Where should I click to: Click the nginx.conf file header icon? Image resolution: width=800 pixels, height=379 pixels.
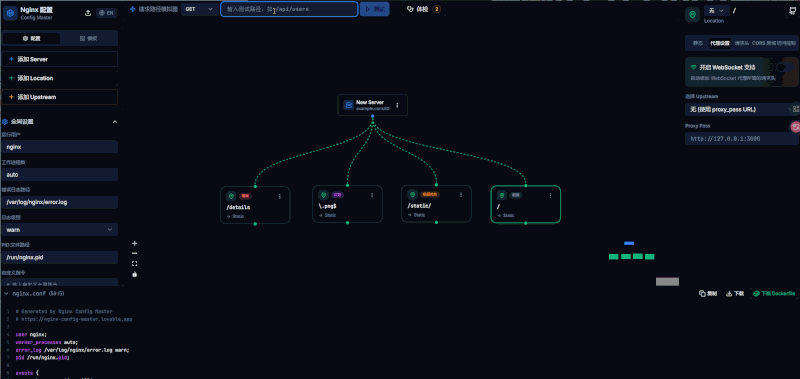(6, 294)
